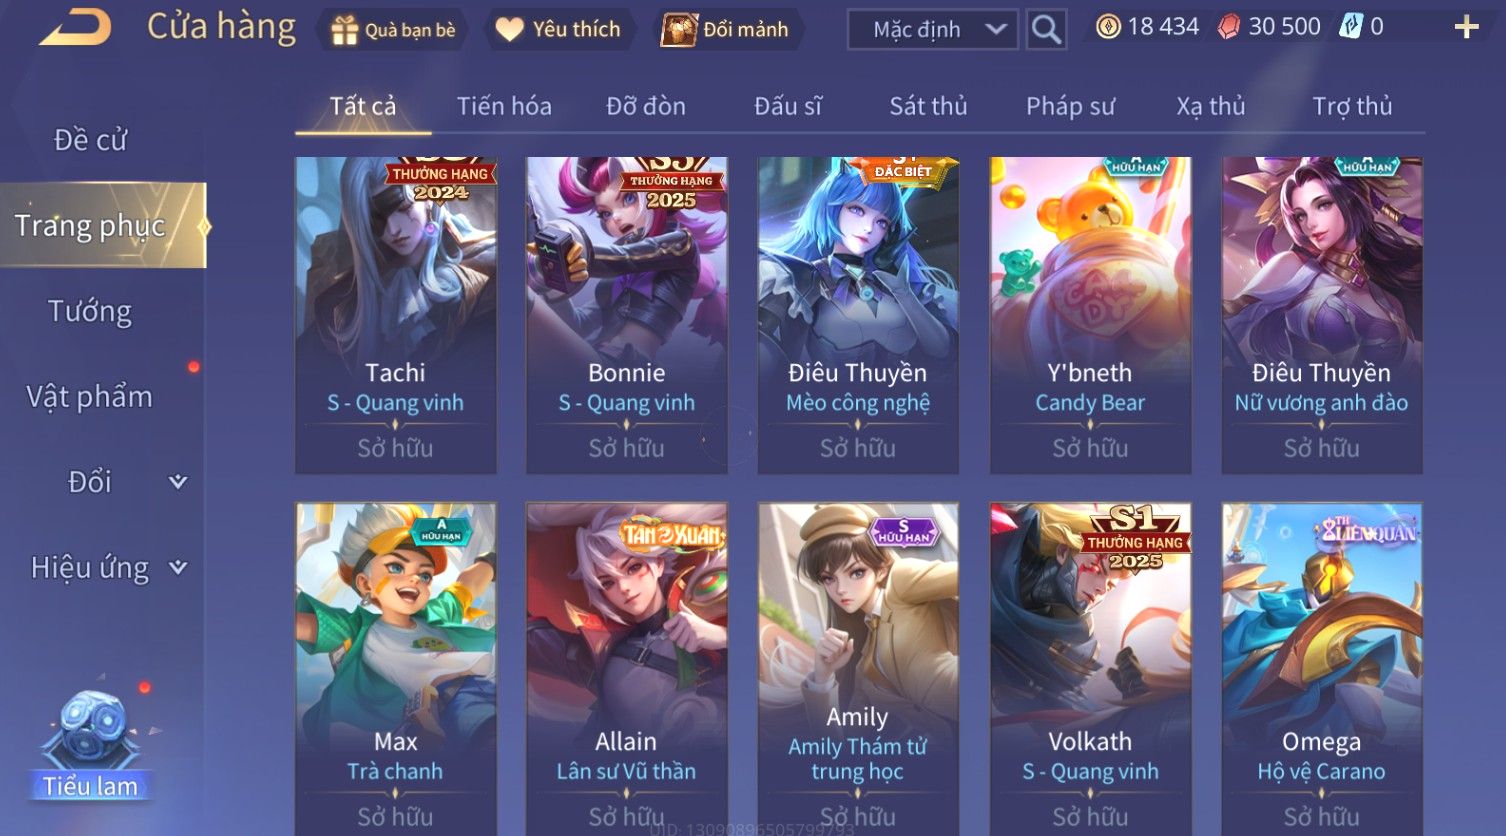1506x836 pixels.
Task: Go to Vật phẩm sidebar category
Action: [x=90, y=397]
